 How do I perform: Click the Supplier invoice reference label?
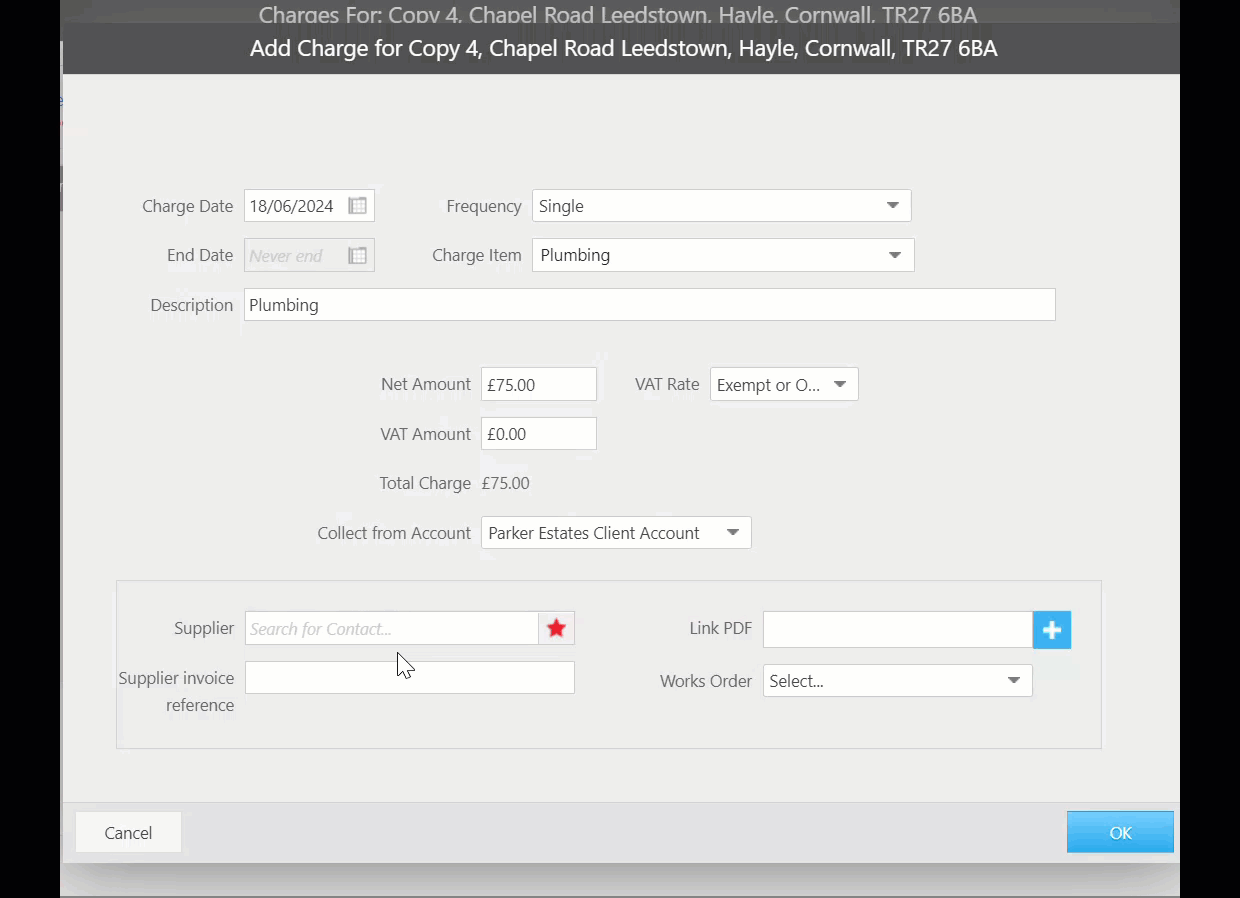pos(176,691)
